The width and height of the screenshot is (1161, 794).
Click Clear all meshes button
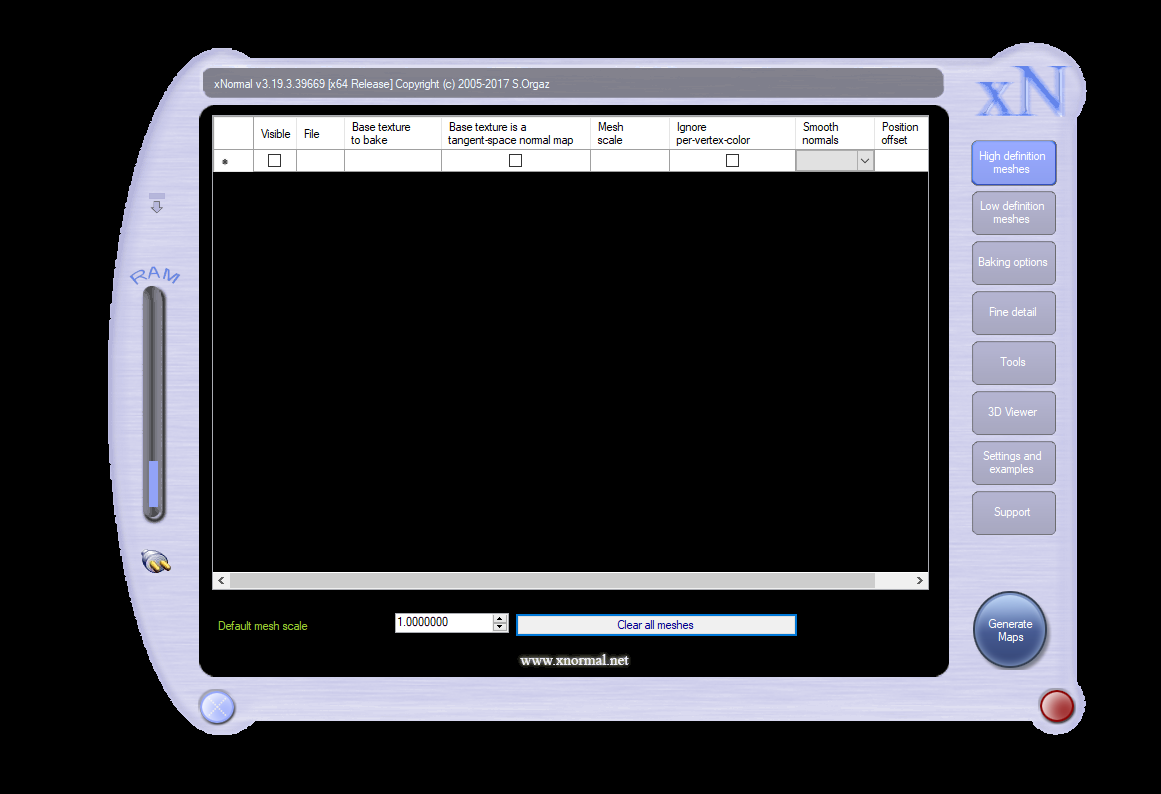point(655,625)
